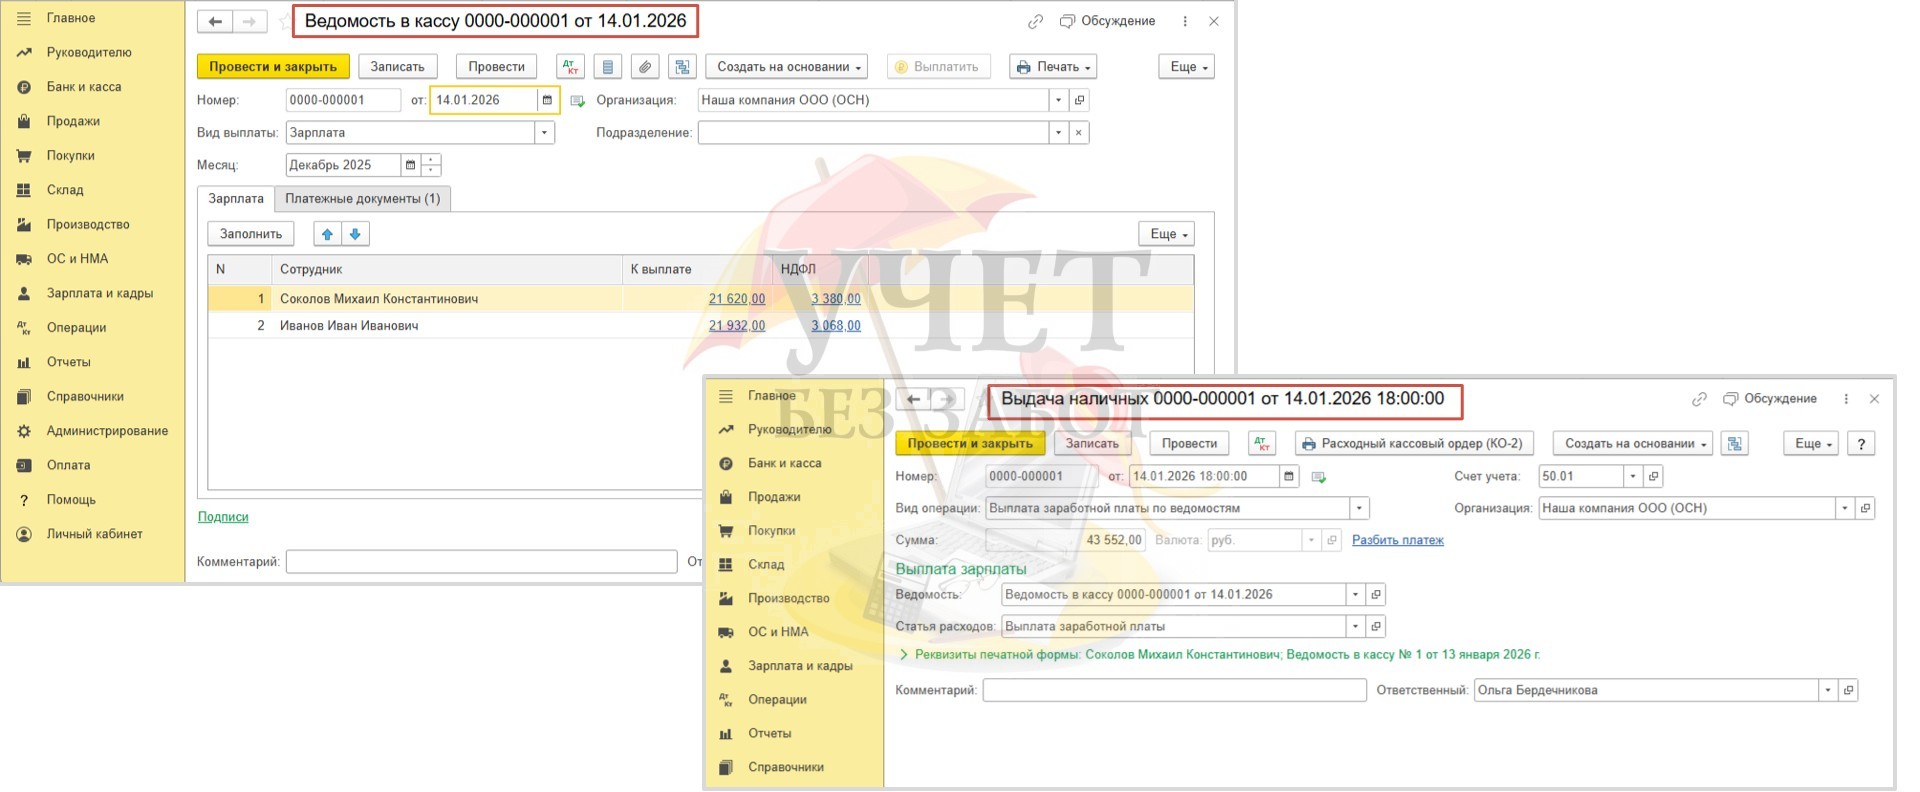Move row down in Зарплата table
The image size is (1920, 792).
pos(355,234)
